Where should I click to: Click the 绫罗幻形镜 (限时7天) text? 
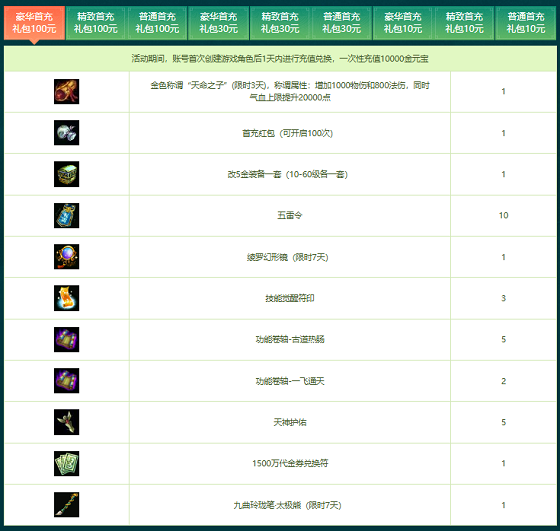[x=288, y=257]
